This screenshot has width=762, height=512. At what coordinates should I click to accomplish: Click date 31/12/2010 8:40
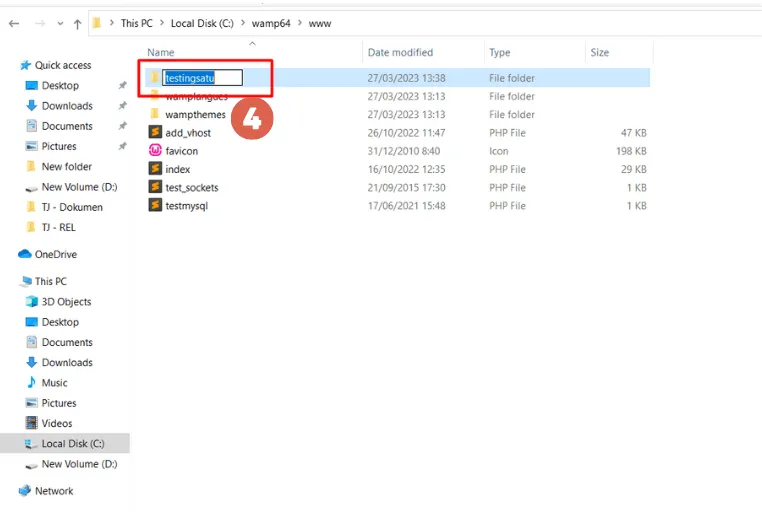click(403, 151)
